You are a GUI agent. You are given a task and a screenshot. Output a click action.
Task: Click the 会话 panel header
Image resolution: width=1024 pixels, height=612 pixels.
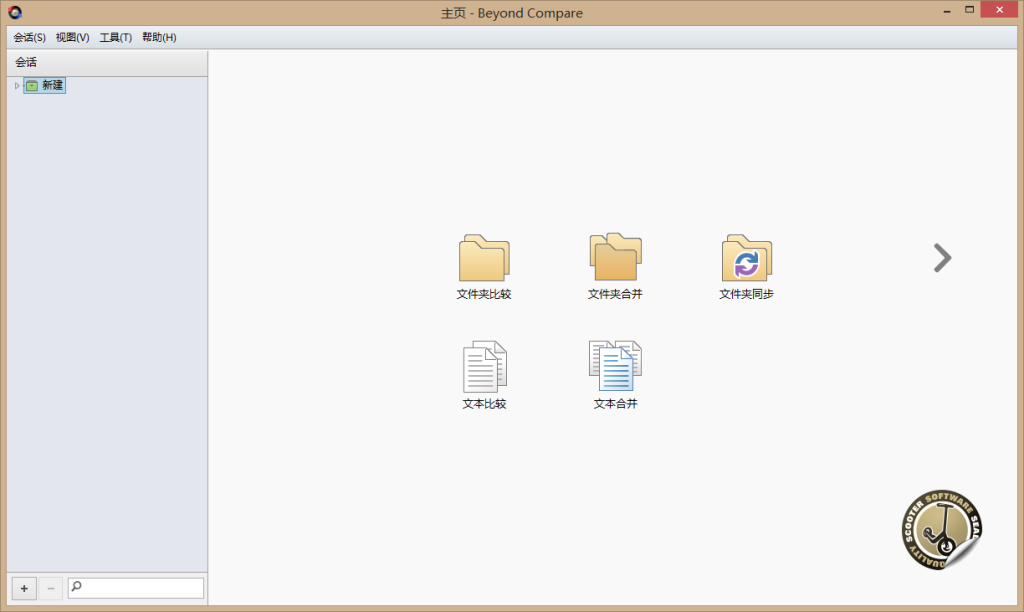[24, 61]
